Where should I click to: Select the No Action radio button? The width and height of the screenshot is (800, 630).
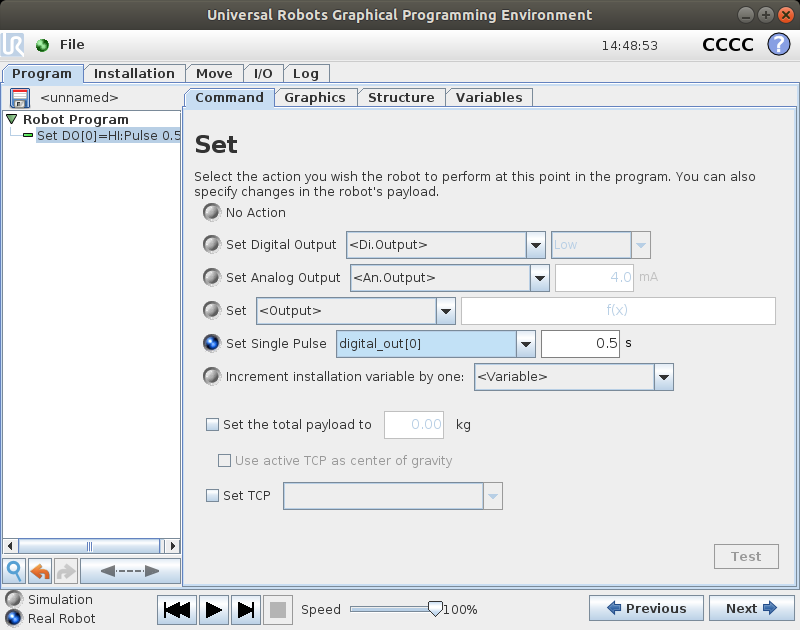click(x=211, y=212)
